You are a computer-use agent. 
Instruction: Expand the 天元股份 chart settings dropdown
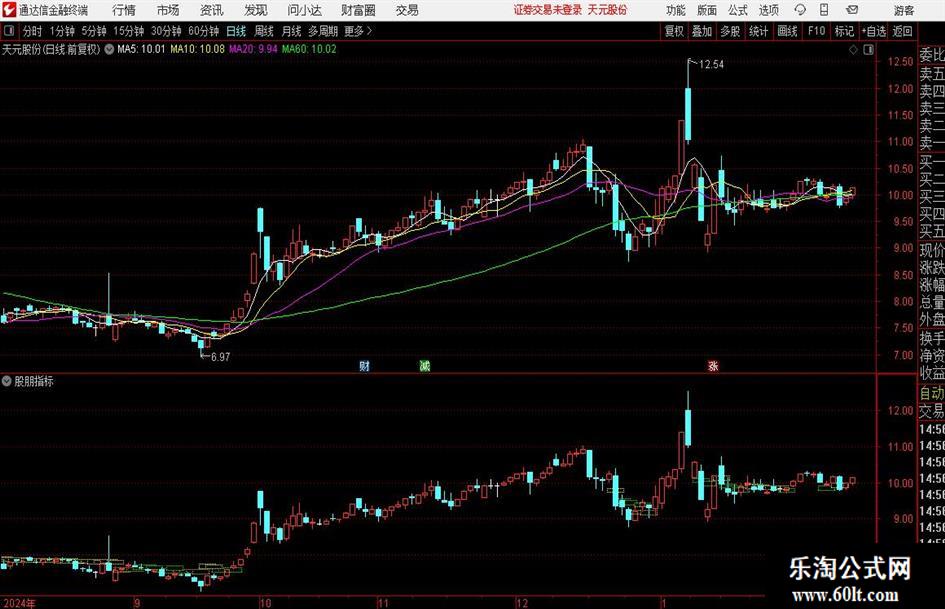pyautogui.click(x=109, y=49)
